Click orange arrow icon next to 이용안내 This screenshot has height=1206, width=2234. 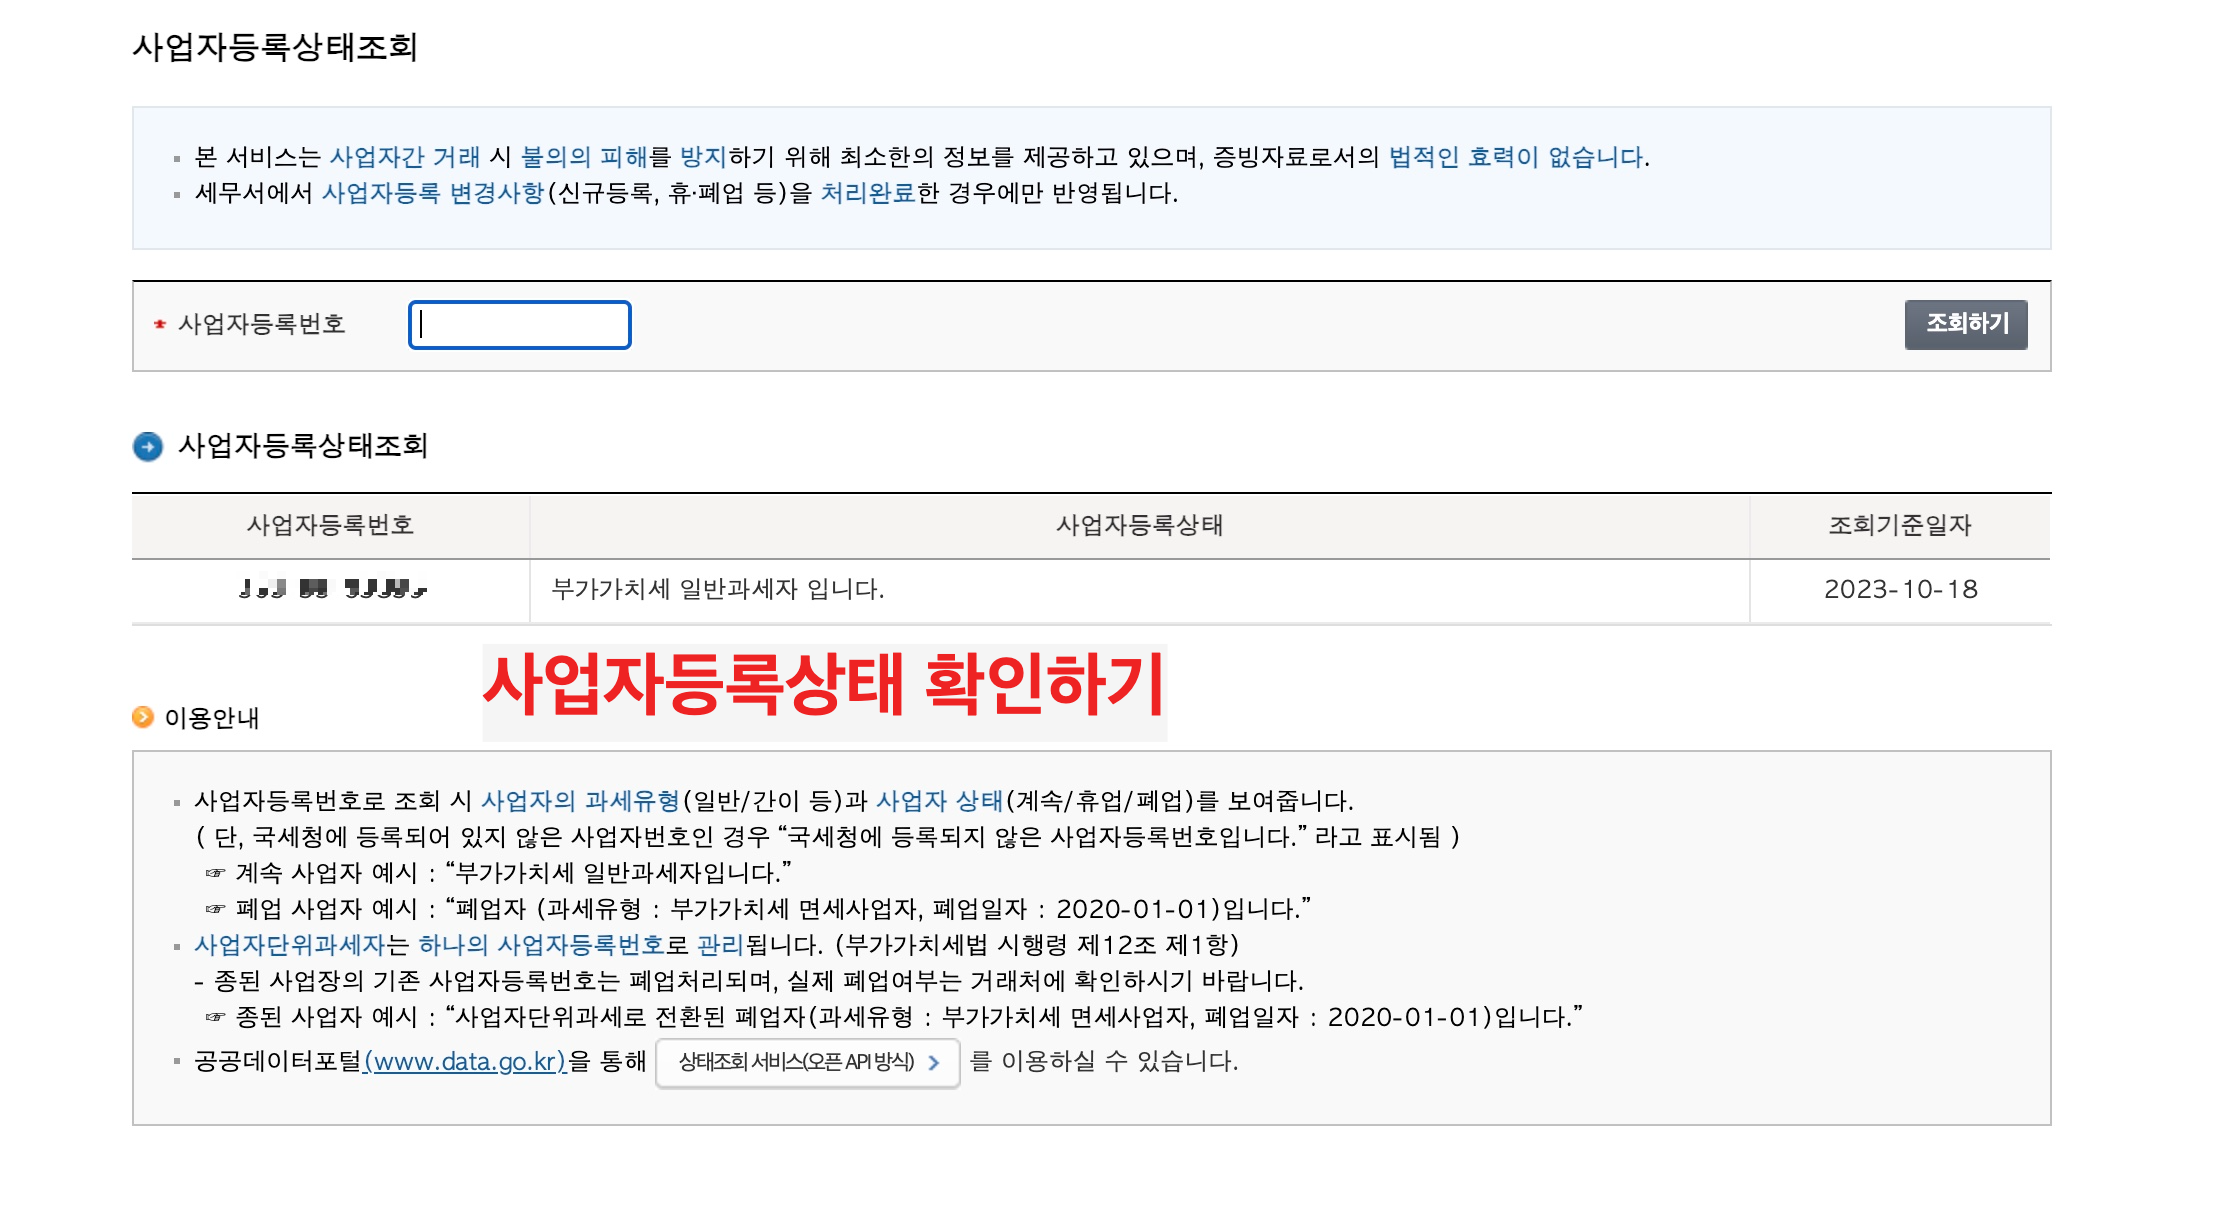tap(143, 717)
